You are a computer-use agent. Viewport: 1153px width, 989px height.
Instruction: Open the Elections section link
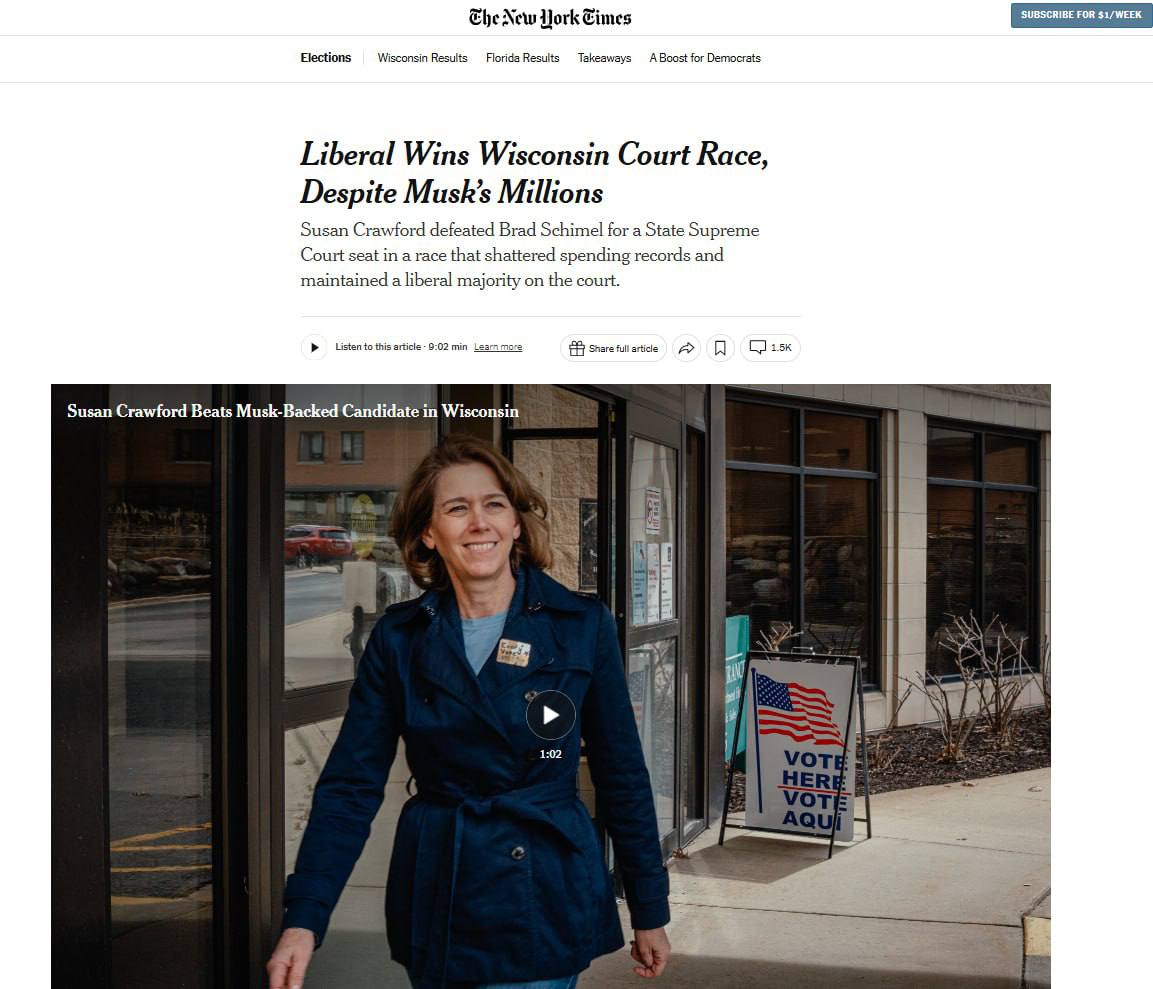[326, 57]
